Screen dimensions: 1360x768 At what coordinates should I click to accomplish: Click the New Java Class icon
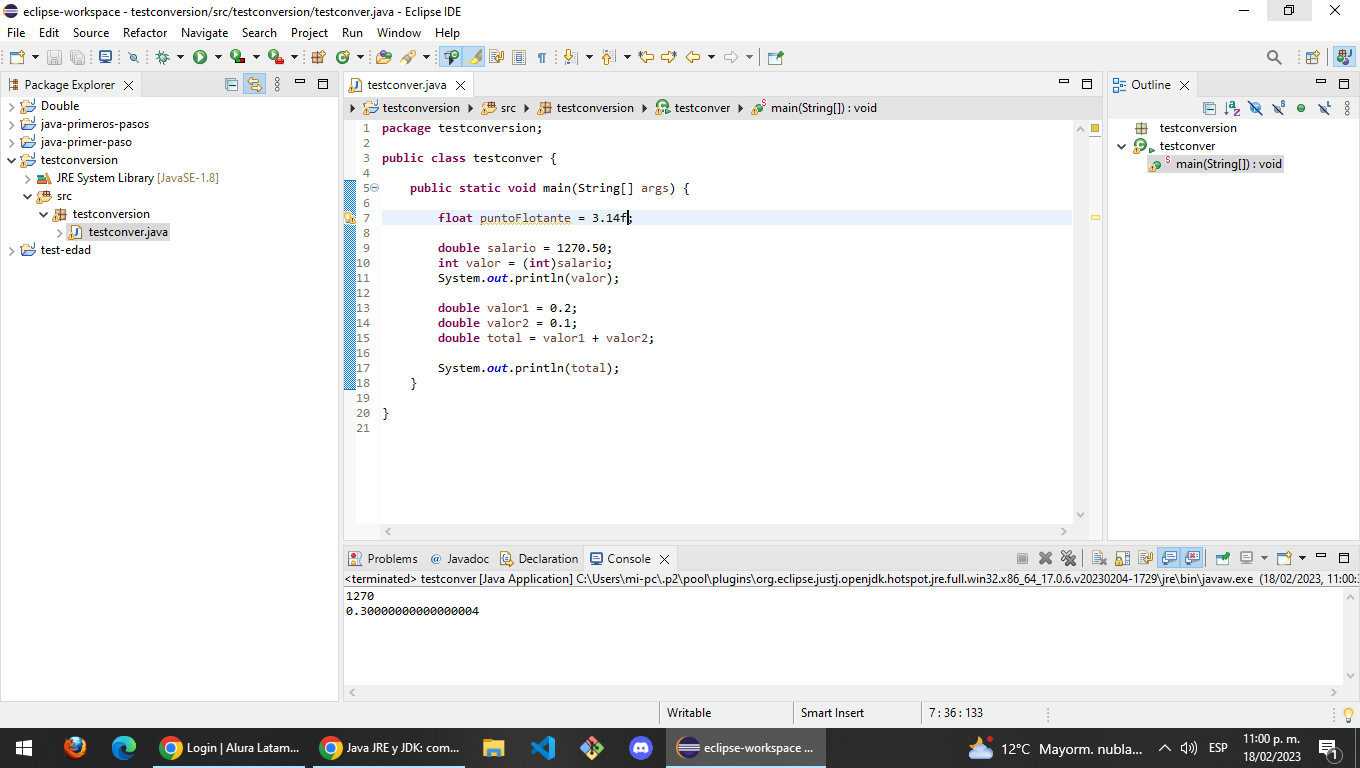(x=343, y=57)
